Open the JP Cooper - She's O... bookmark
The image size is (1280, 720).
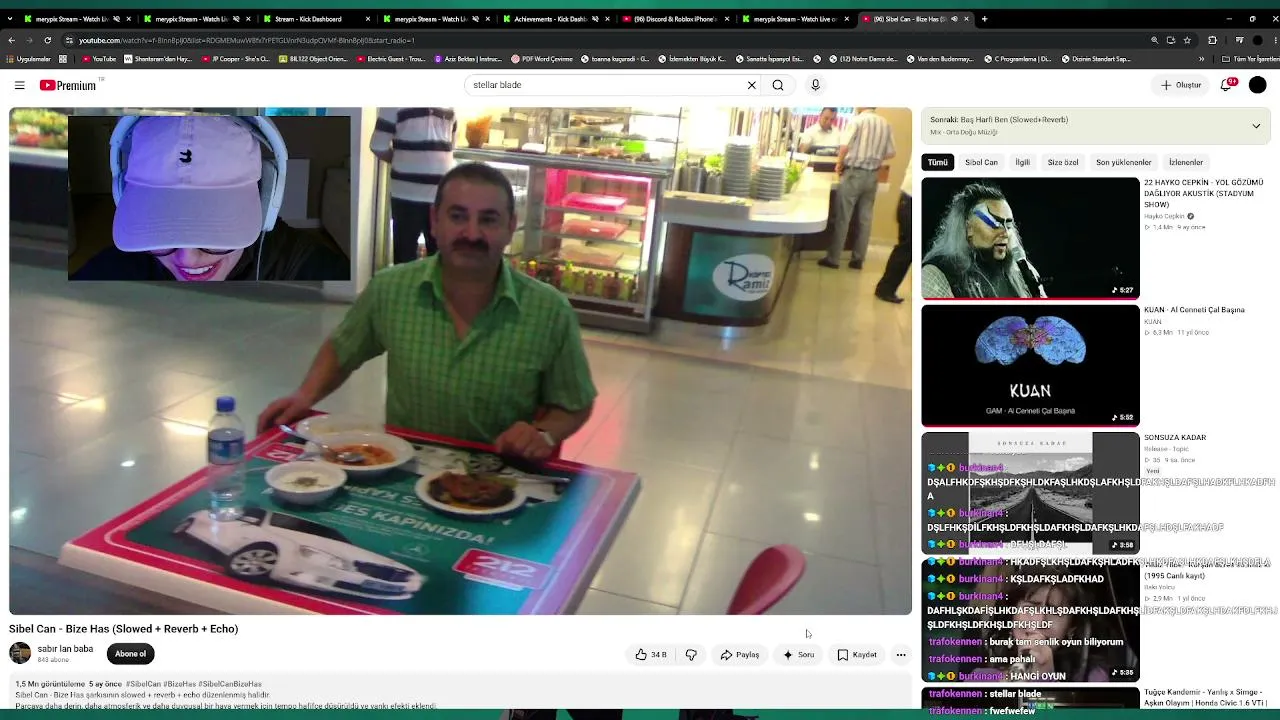236,59
